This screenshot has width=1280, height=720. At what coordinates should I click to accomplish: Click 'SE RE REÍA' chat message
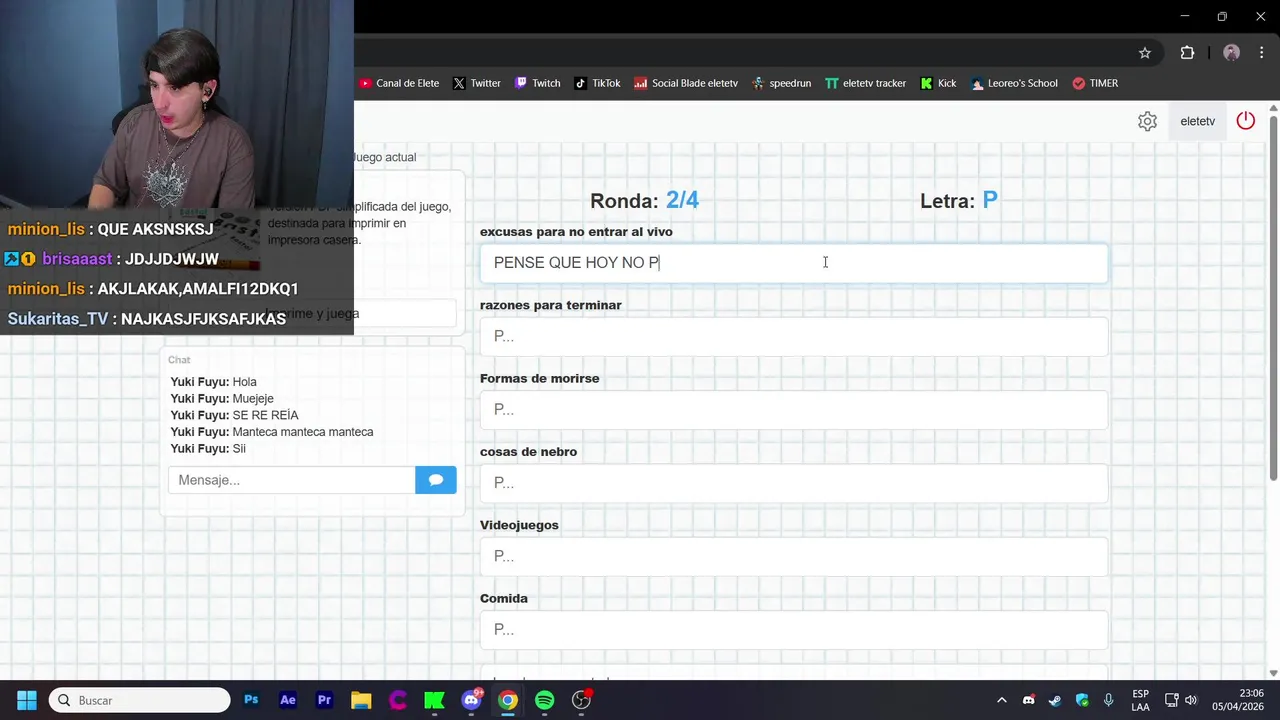[x=265, y=415]
